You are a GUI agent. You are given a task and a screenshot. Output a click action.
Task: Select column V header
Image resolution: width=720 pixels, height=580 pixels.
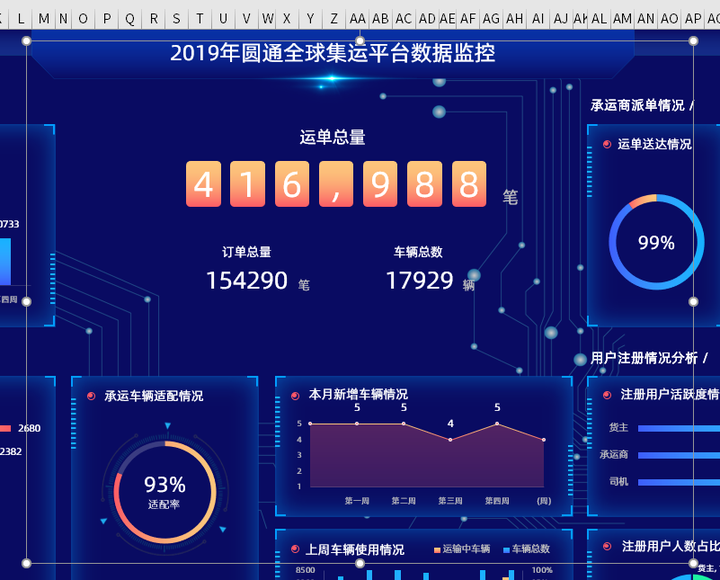coord(247,19)
